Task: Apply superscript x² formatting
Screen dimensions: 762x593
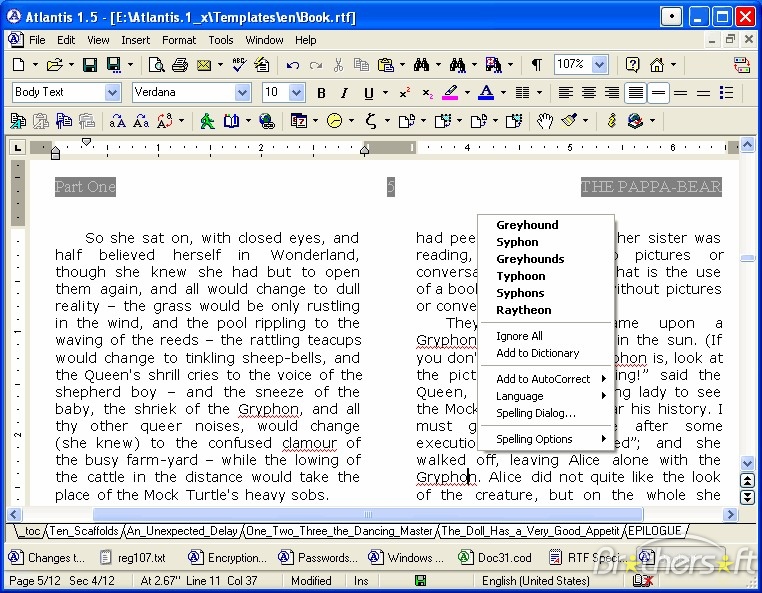Action: click(x=405, y=92)
